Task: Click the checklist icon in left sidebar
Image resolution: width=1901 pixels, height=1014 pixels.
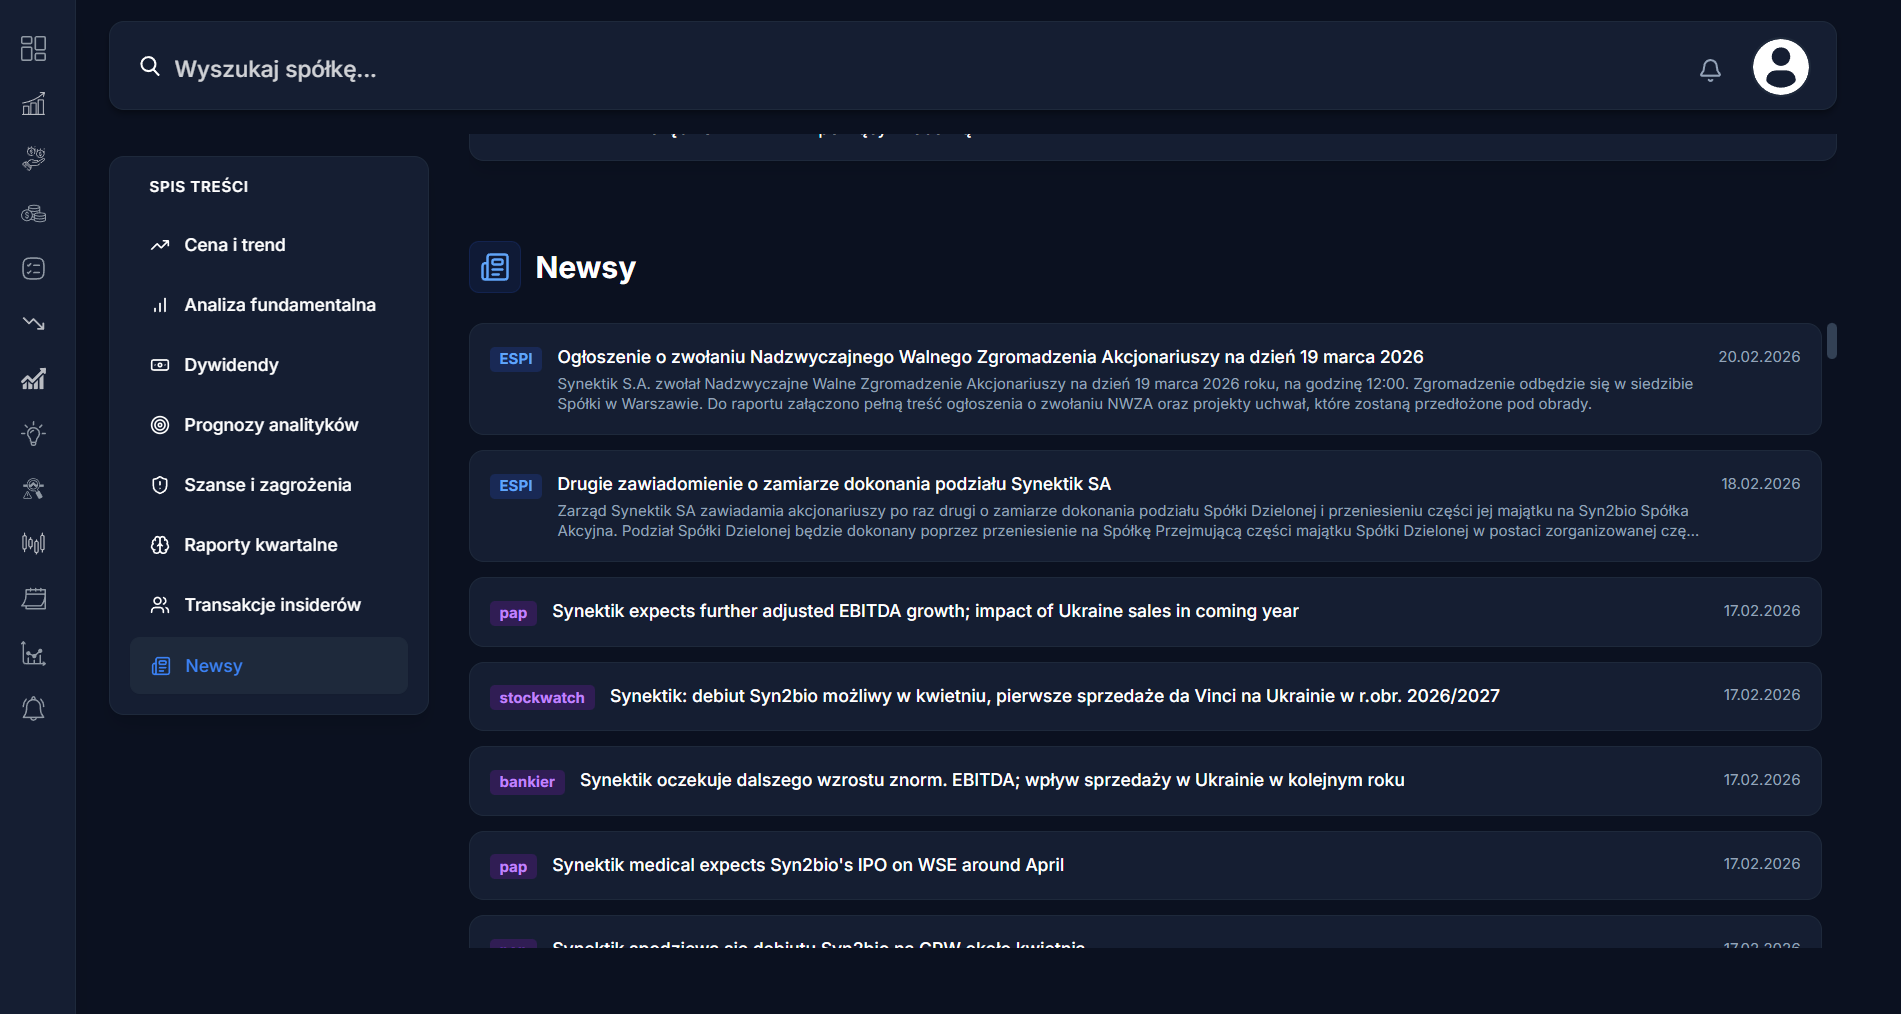Action: [34, 269]
